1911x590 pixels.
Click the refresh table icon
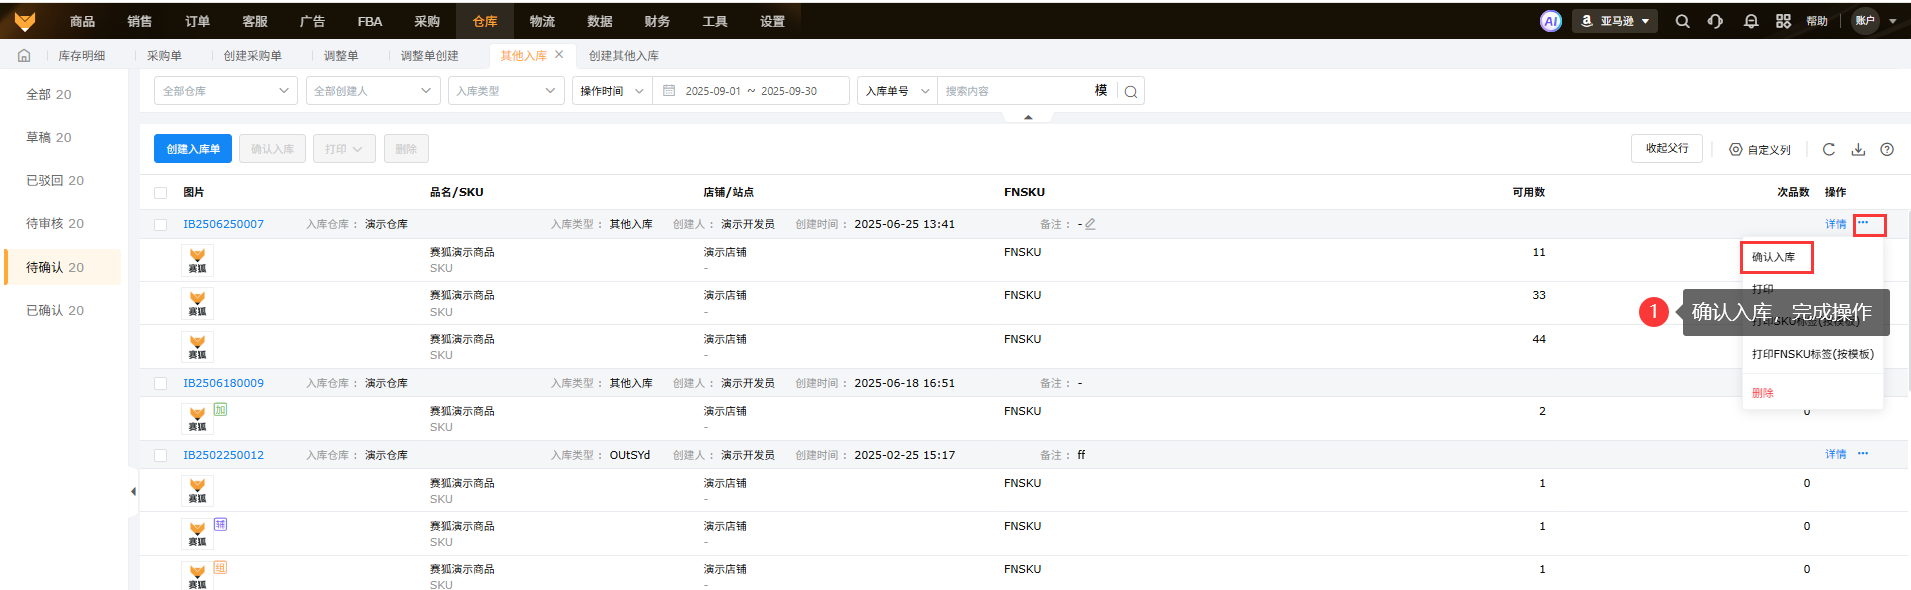point(1828,149)
